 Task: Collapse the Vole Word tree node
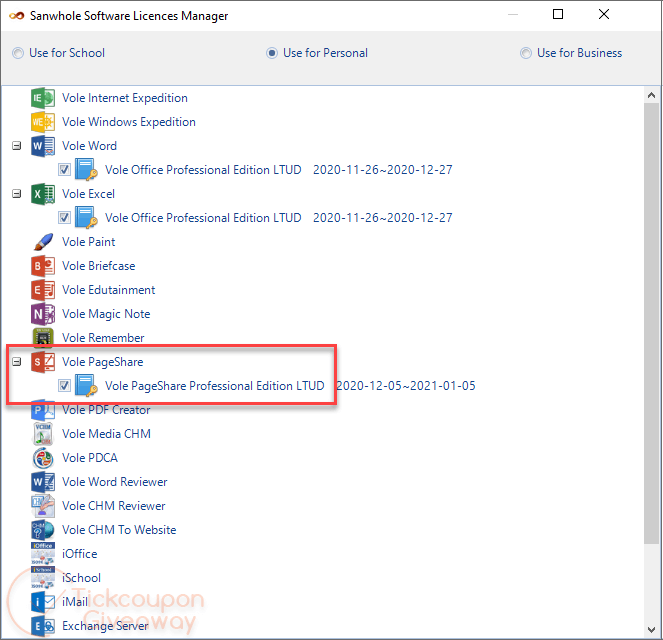coord(16,146)
